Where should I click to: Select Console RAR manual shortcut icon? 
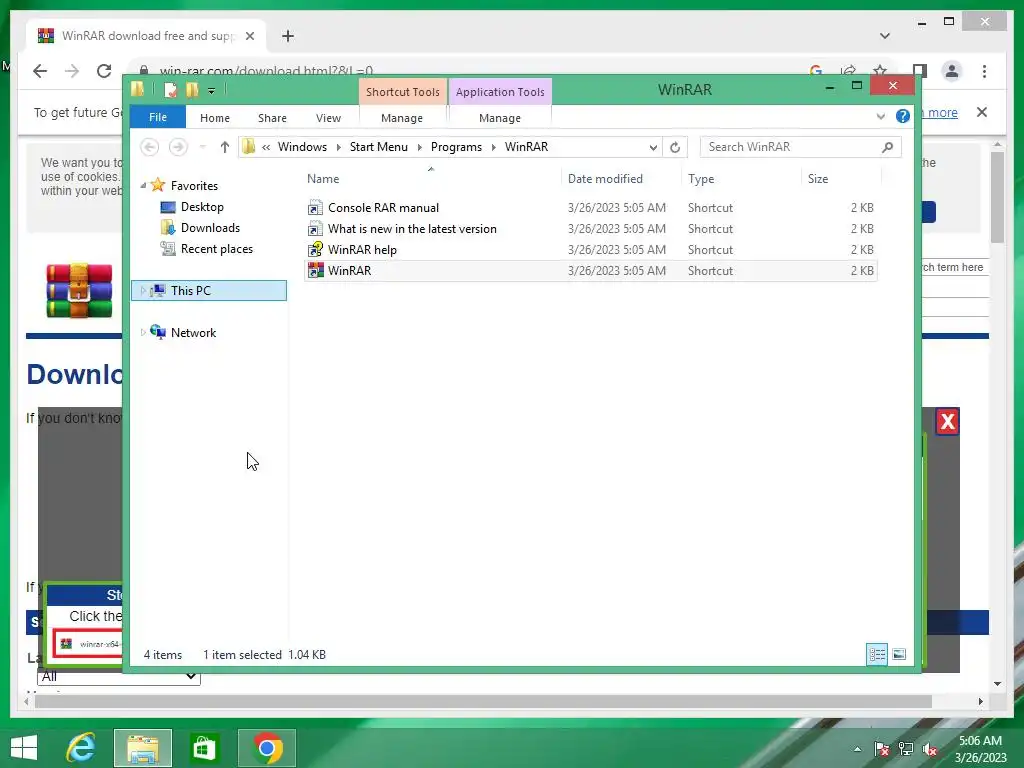pyautogui.click(x=315, y=208)
